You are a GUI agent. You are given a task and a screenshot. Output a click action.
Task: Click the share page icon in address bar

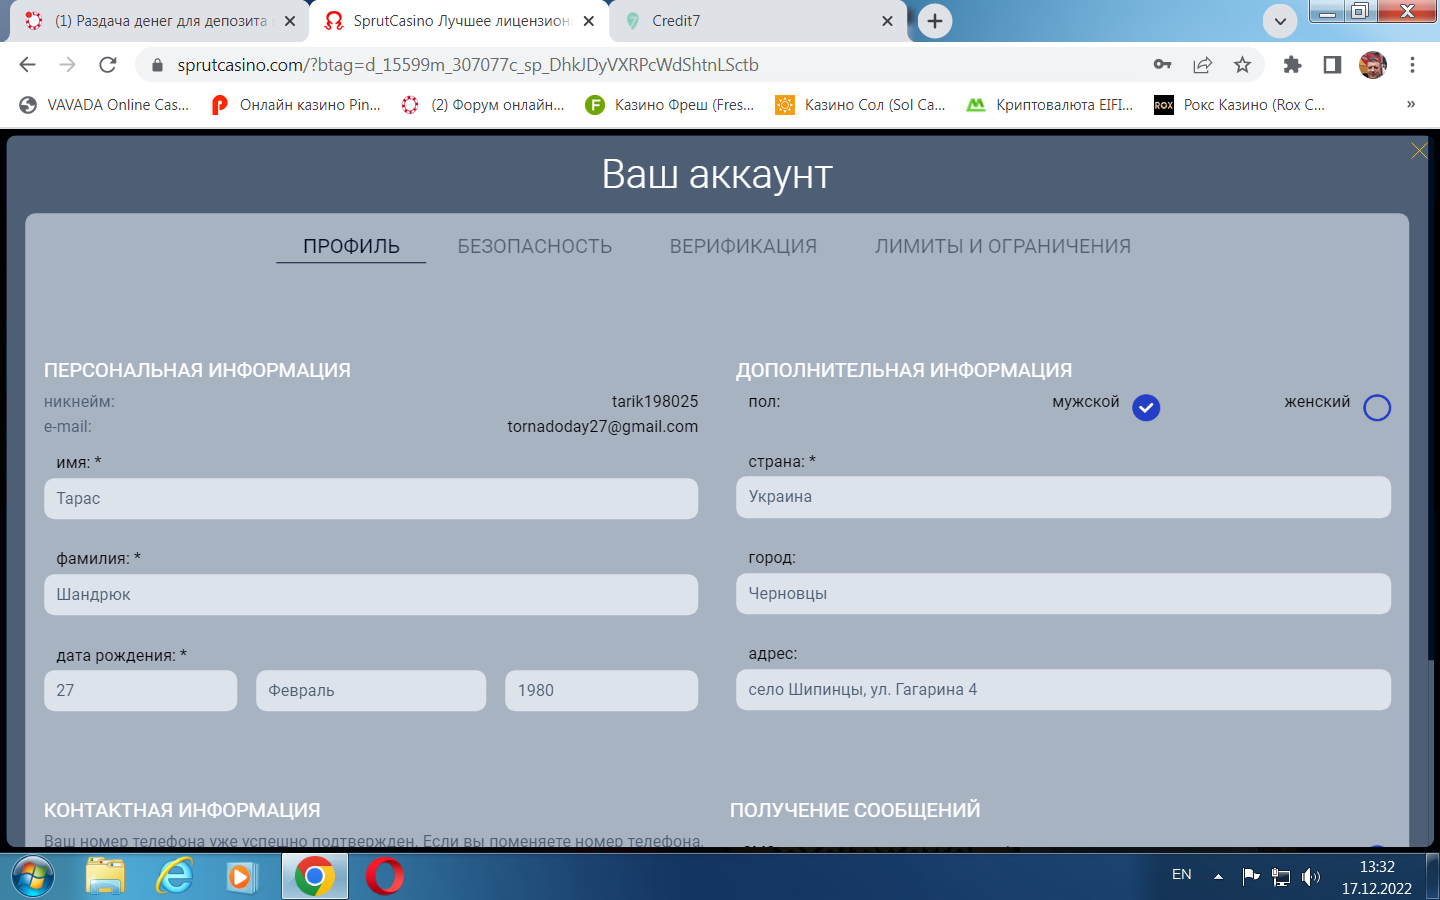click(1202, 65)
